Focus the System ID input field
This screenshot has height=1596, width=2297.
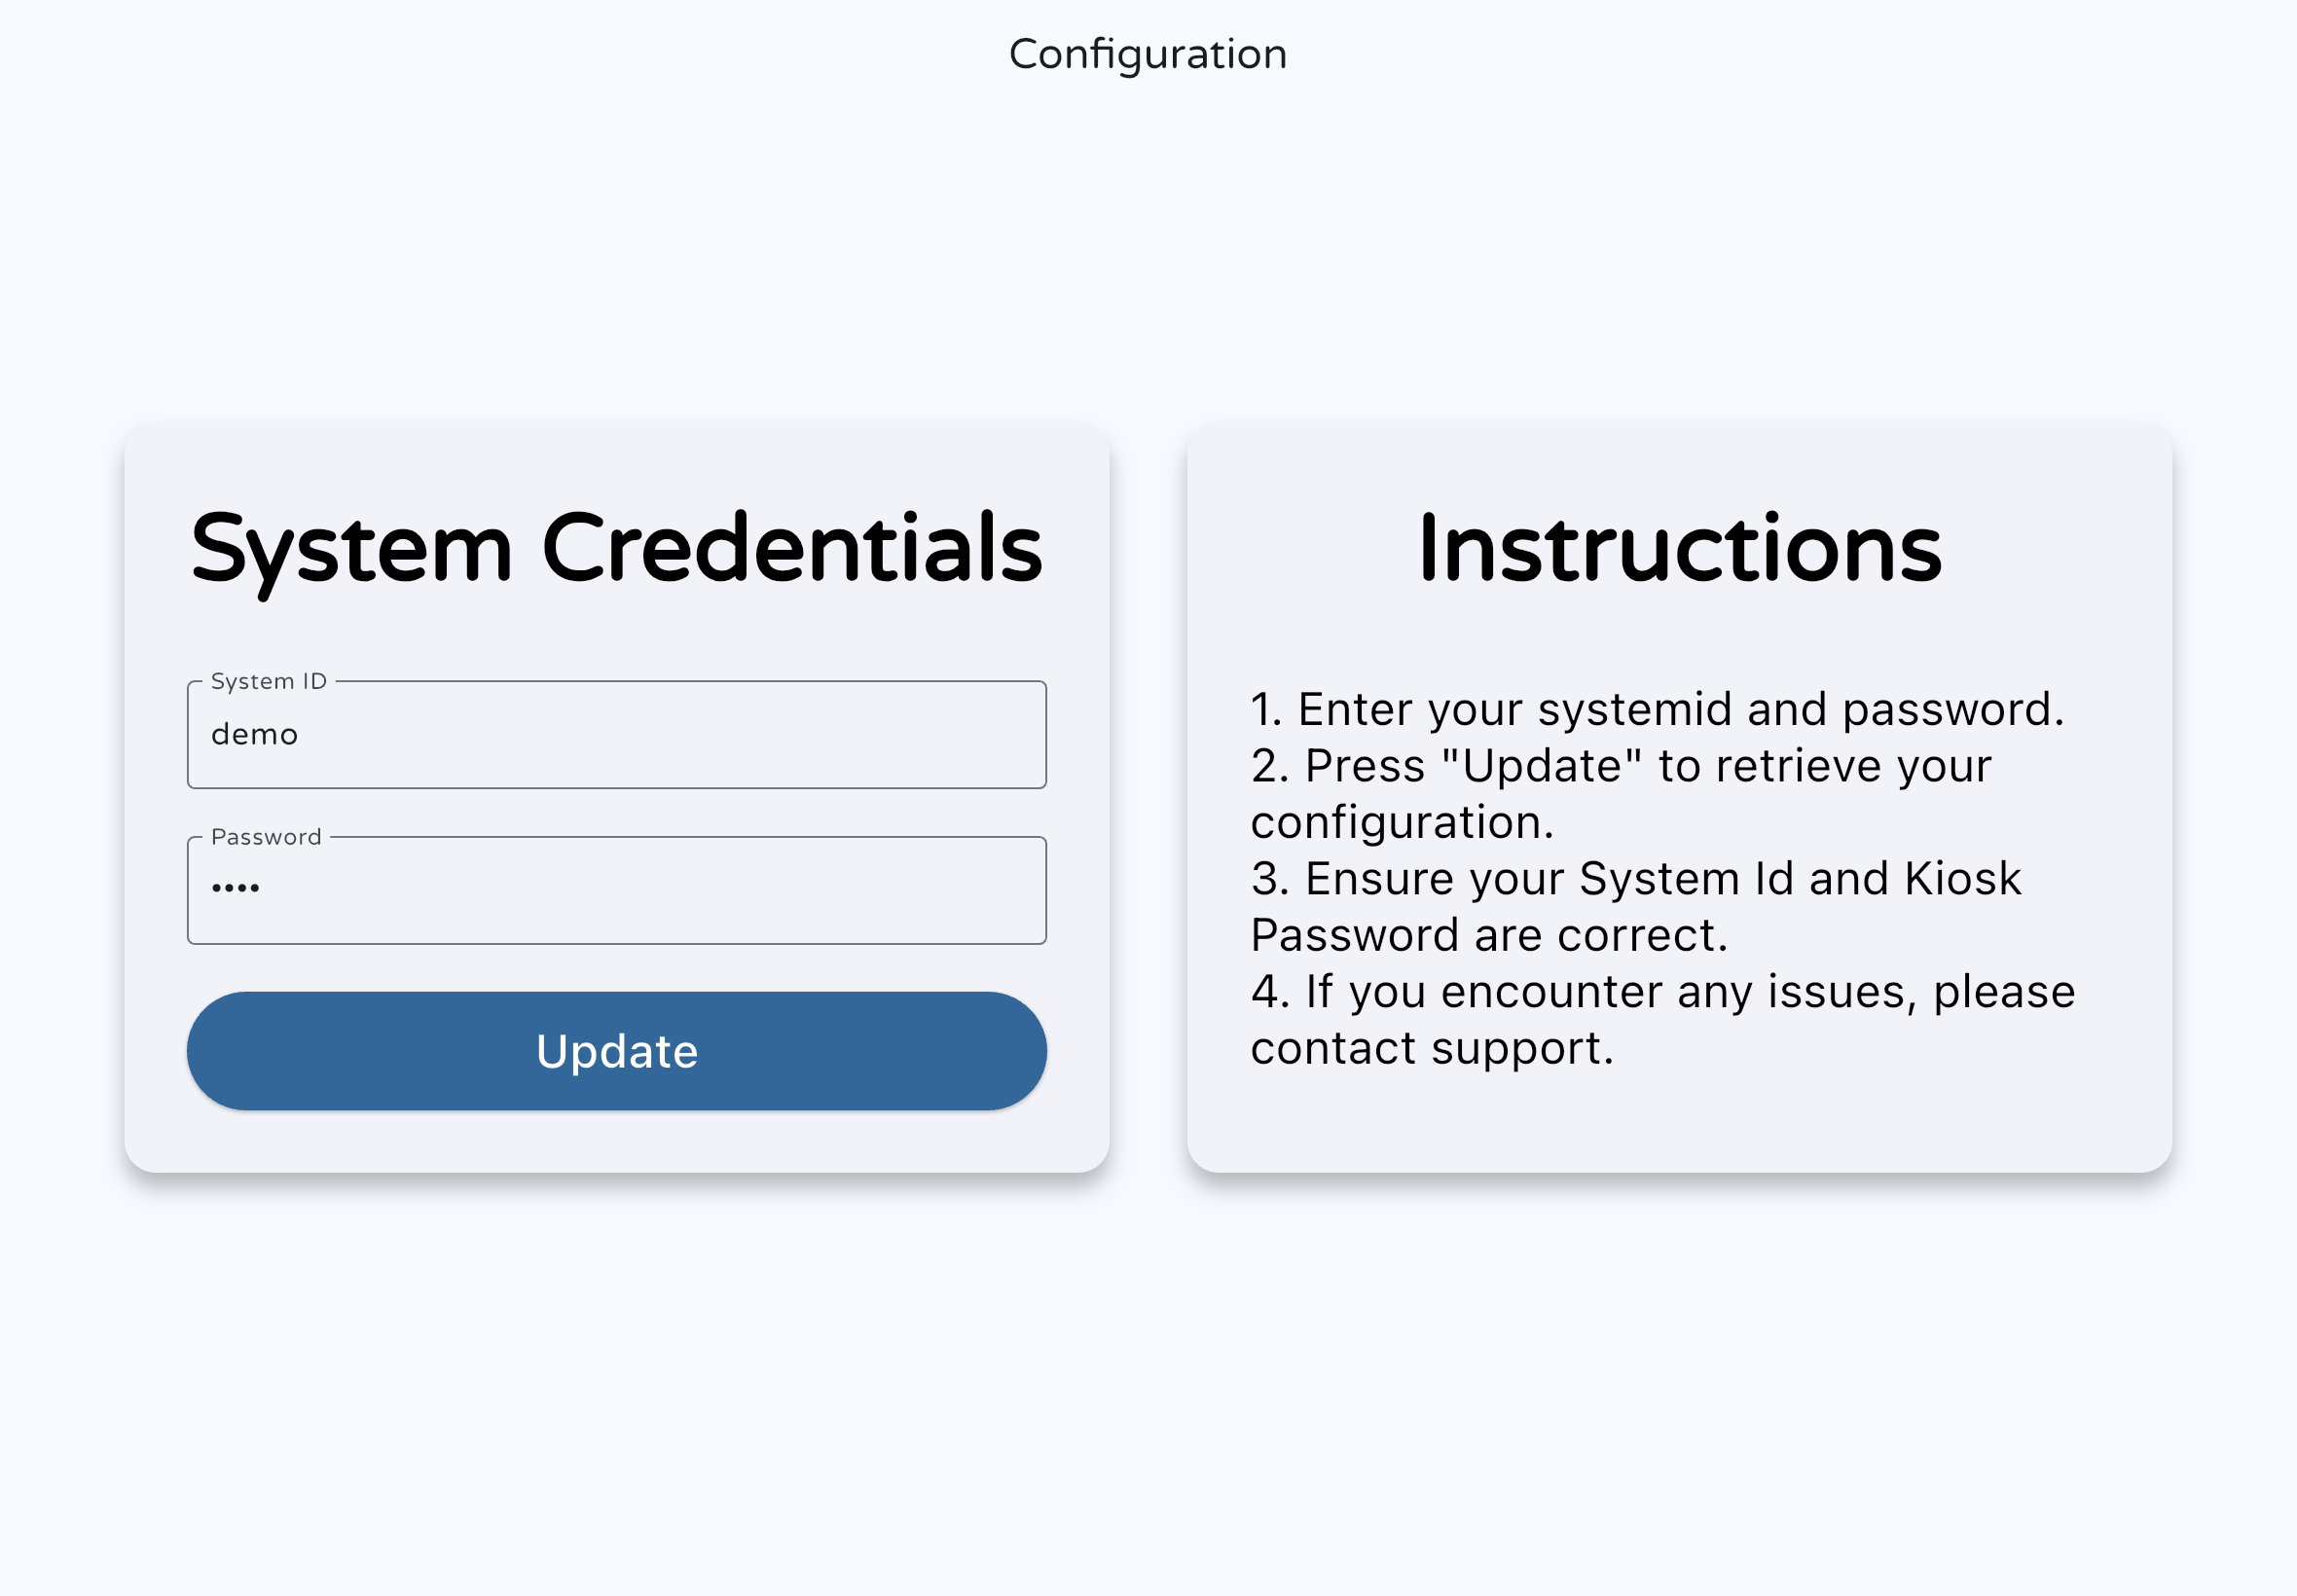pos(616,735)
